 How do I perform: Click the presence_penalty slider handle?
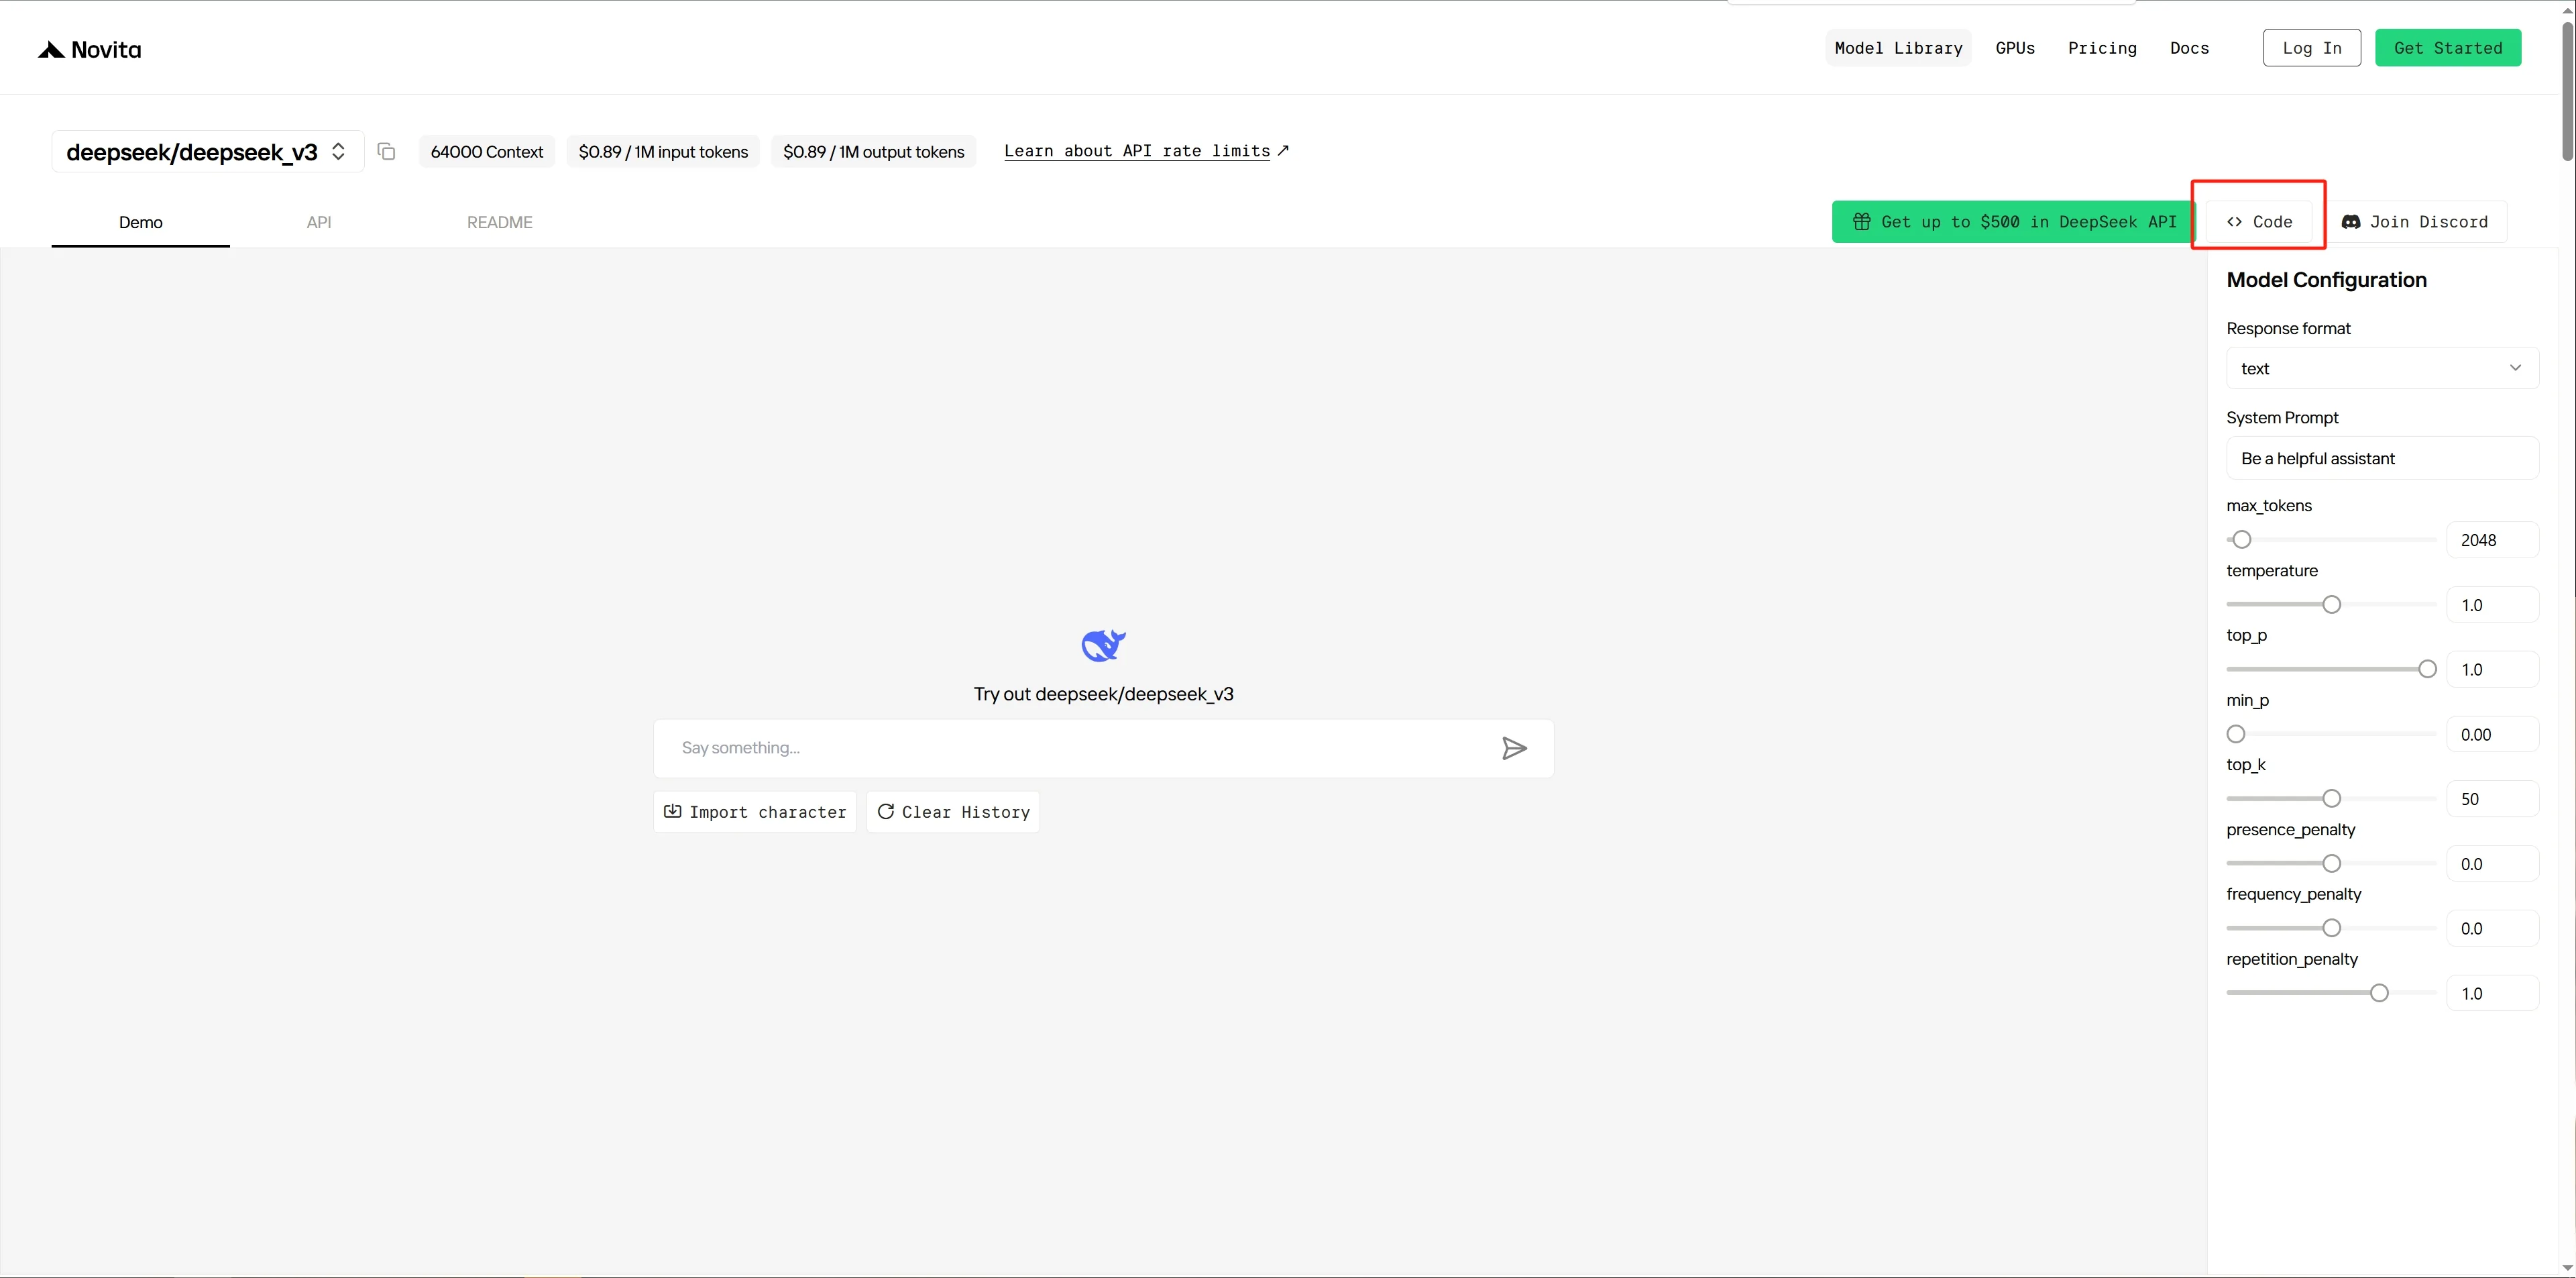pos(2331,864)
